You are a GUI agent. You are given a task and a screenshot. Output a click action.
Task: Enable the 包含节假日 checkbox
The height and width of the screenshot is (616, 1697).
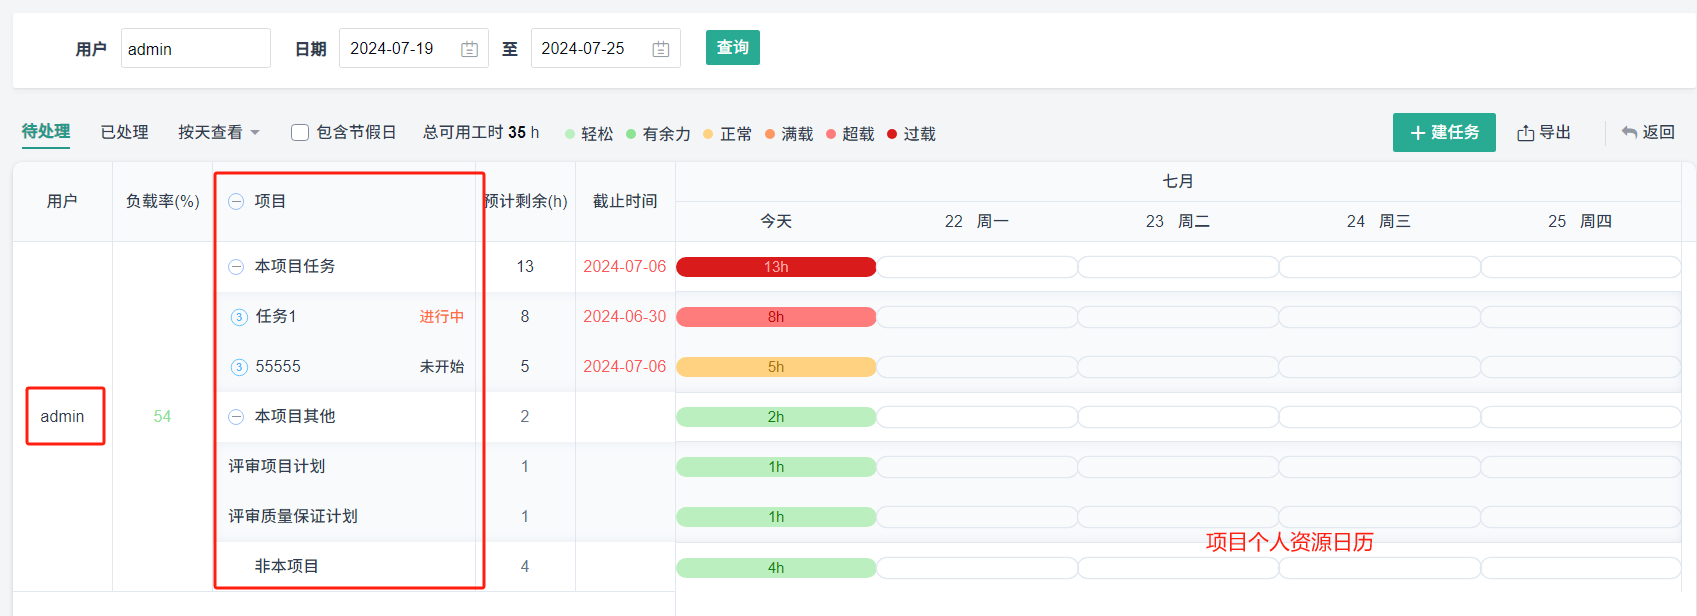tap(300, 133)
